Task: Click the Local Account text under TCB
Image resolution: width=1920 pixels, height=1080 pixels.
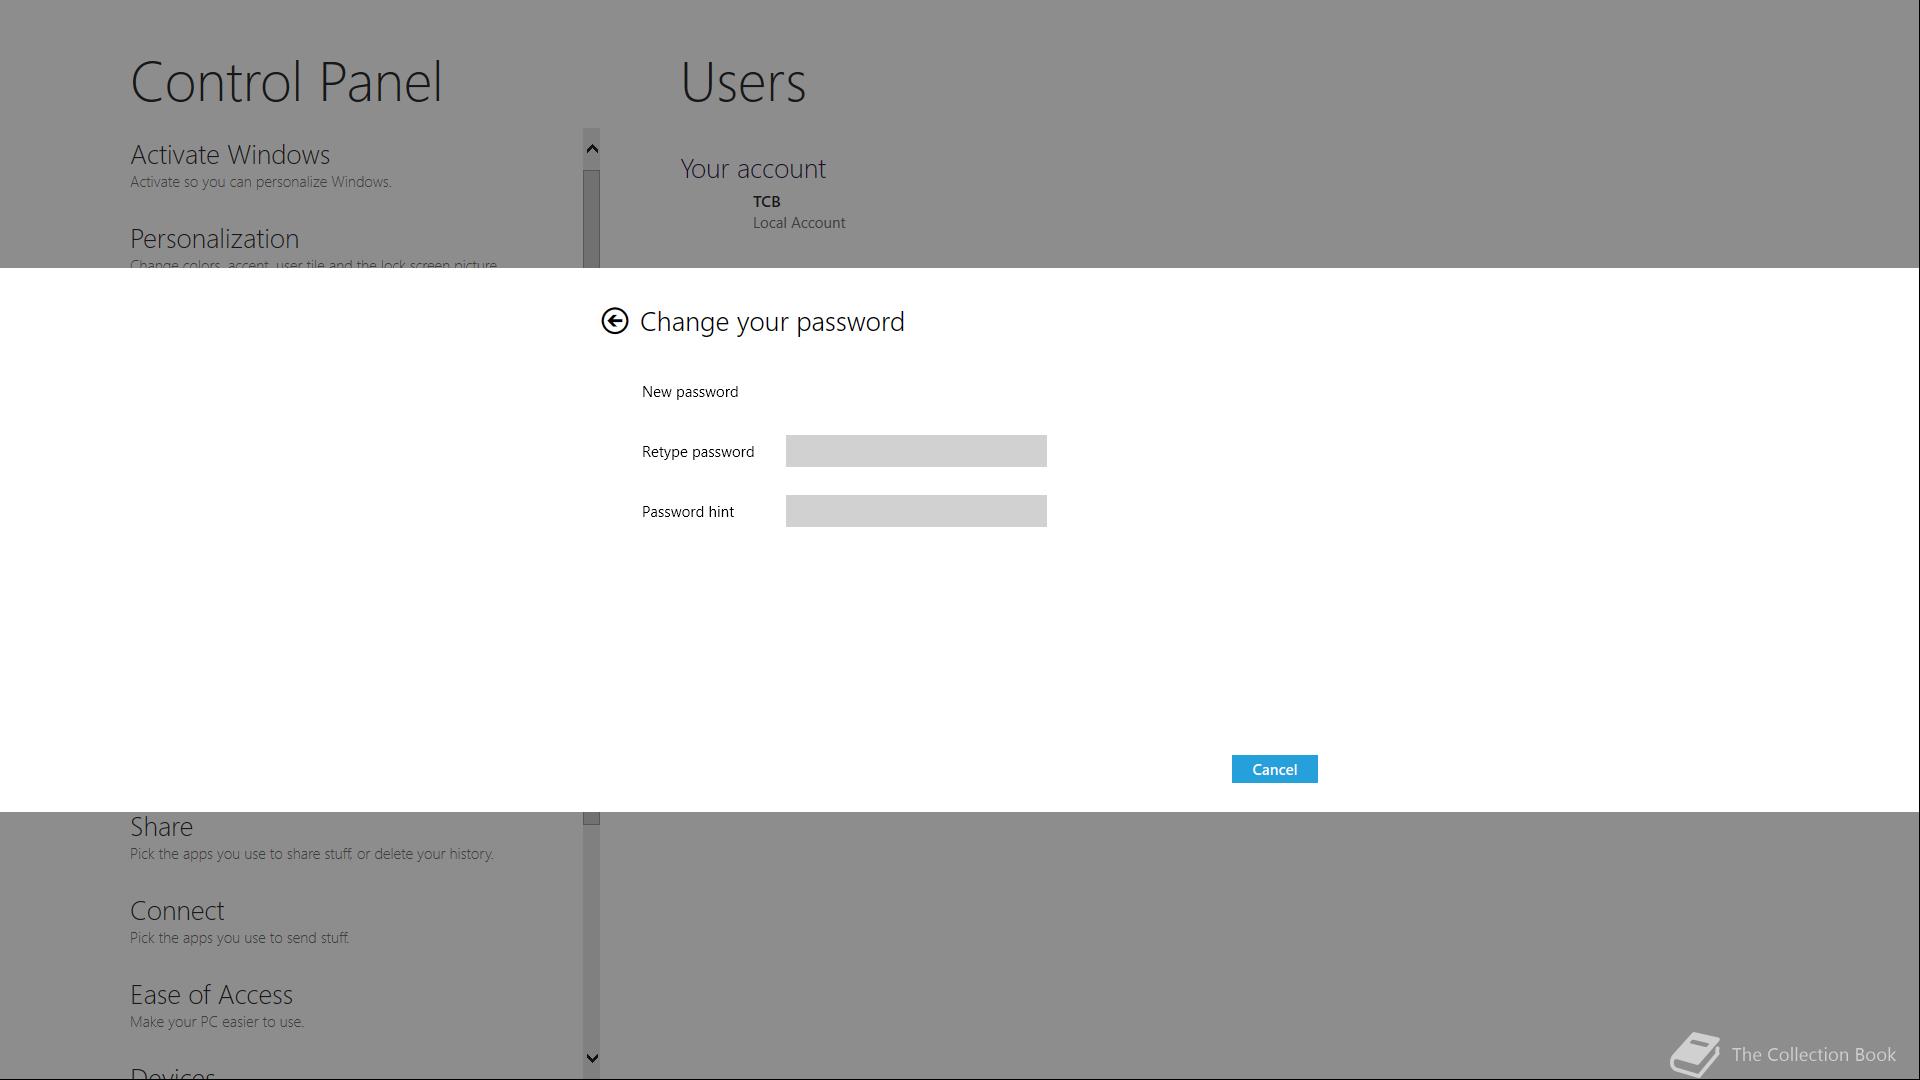Action: (x=798, y=223)
